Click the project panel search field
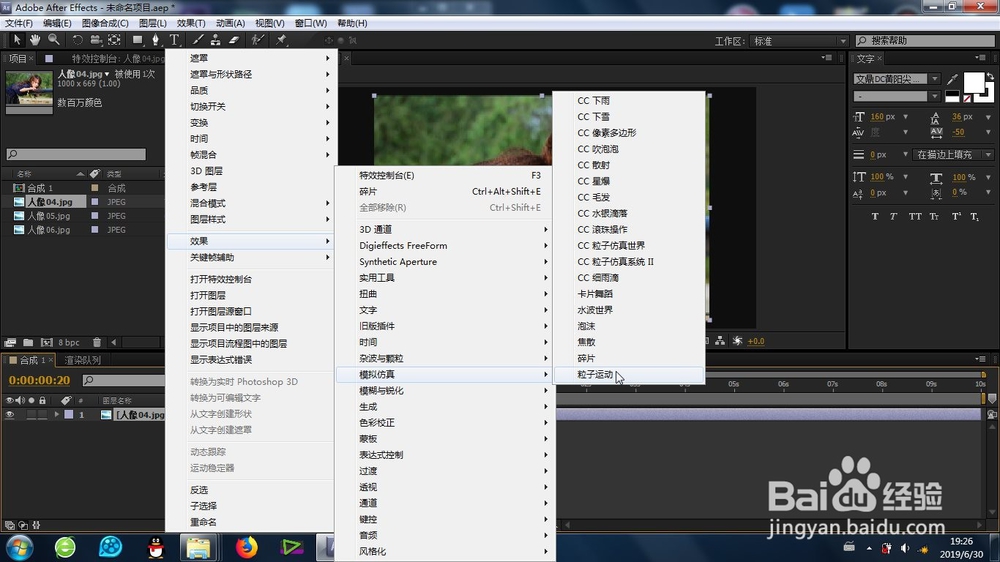 point(77,154)
